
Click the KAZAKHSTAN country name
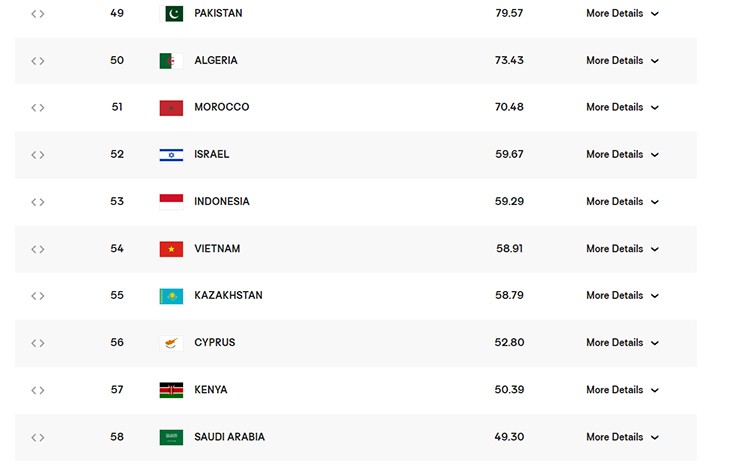[228, 296]
